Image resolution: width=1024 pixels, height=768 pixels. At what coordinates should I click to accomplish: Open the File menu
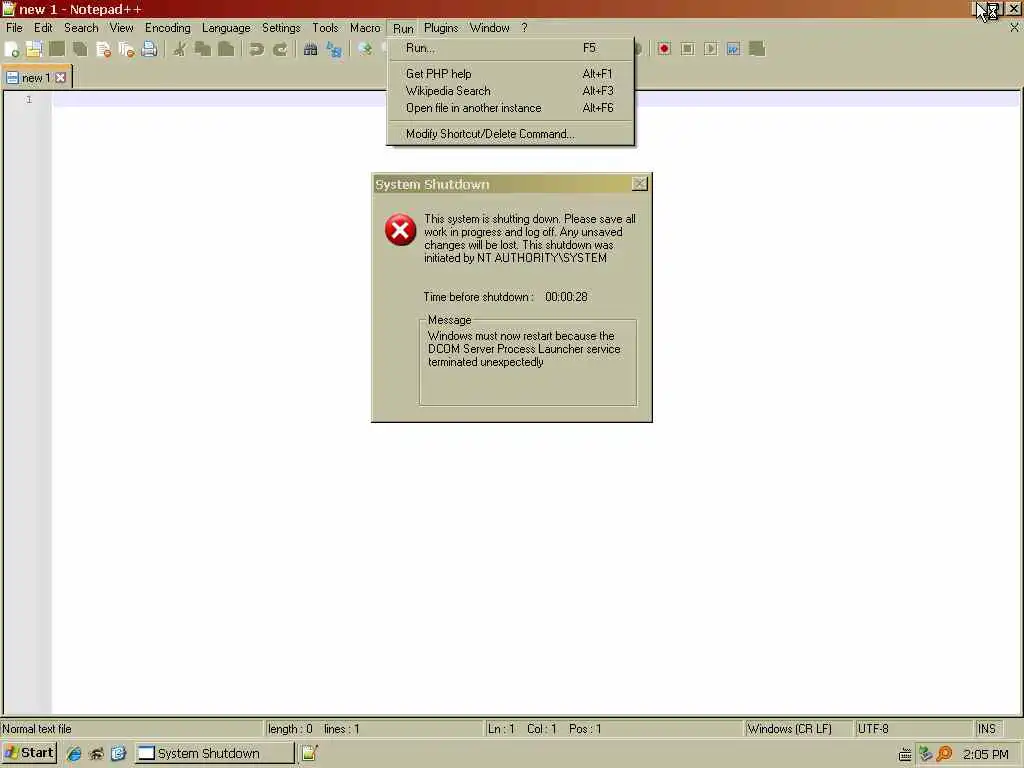(14, 28)
